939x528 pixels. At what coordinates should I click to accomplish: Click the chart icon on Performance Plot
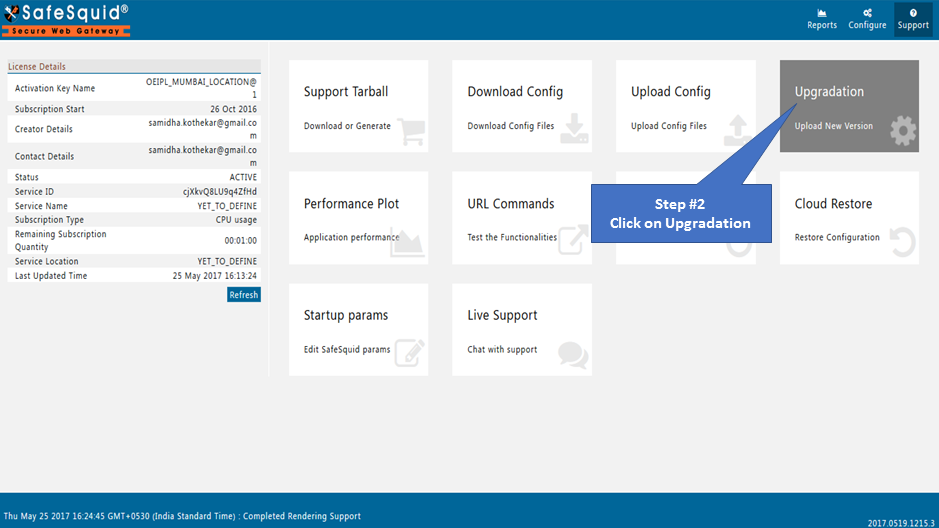click(407, 242)
